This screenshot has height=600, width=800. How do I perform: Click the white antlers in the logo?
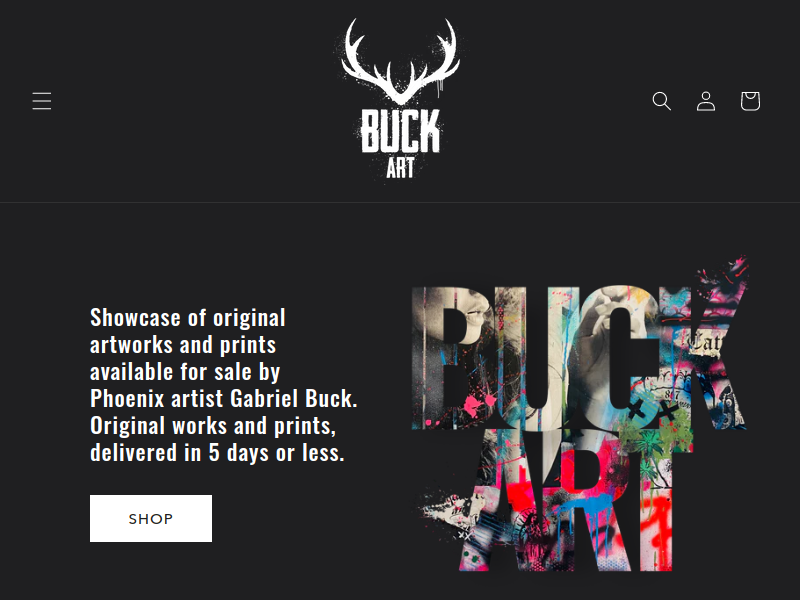click(x=401, y=60)
